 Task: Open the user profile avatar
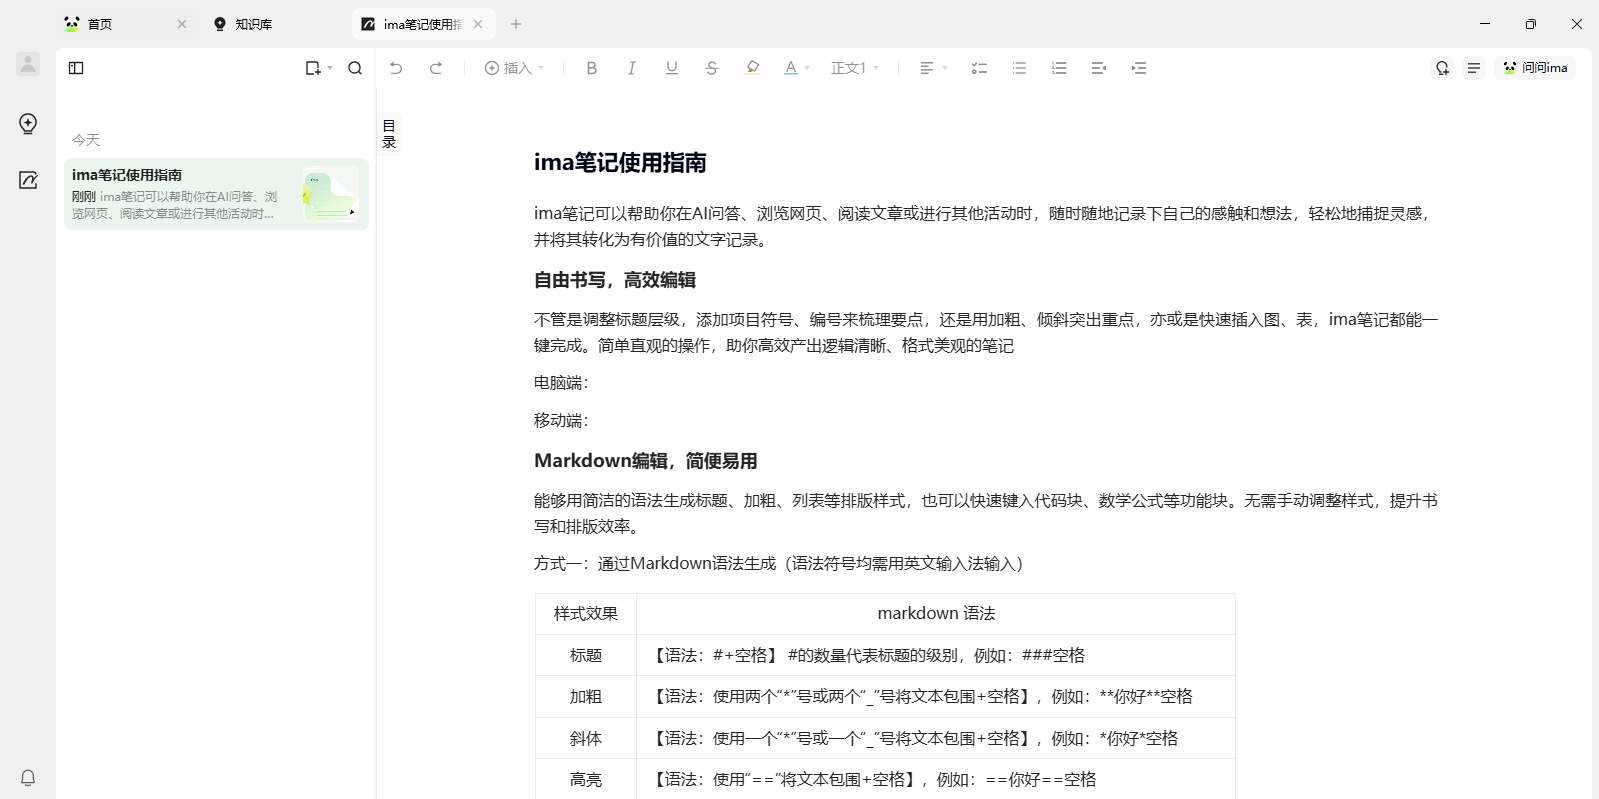[28, 64]
